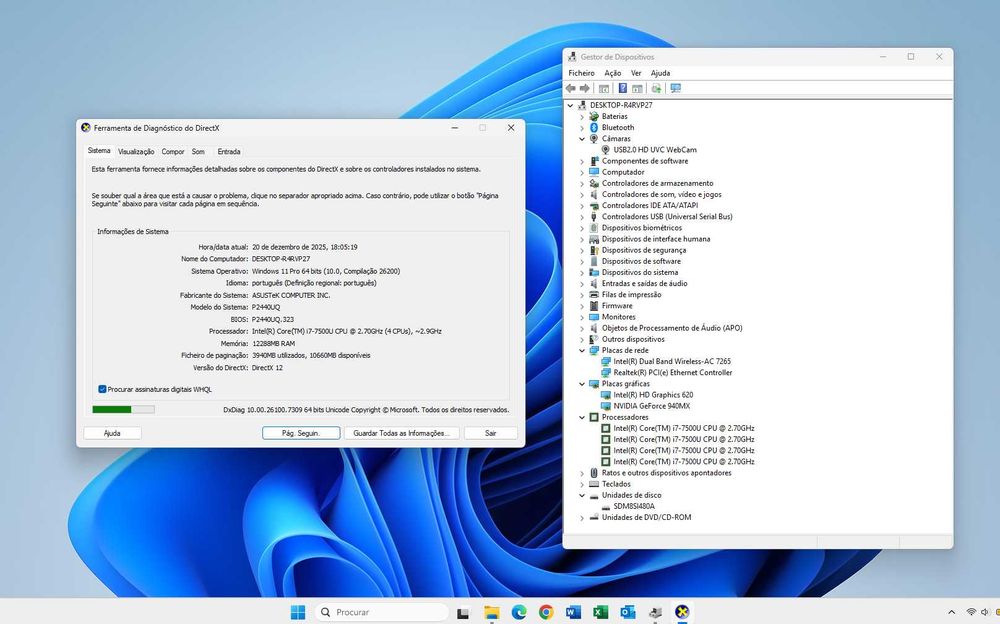
Task: Switch to the Compor tab
Action: click(x=173, y=152)
